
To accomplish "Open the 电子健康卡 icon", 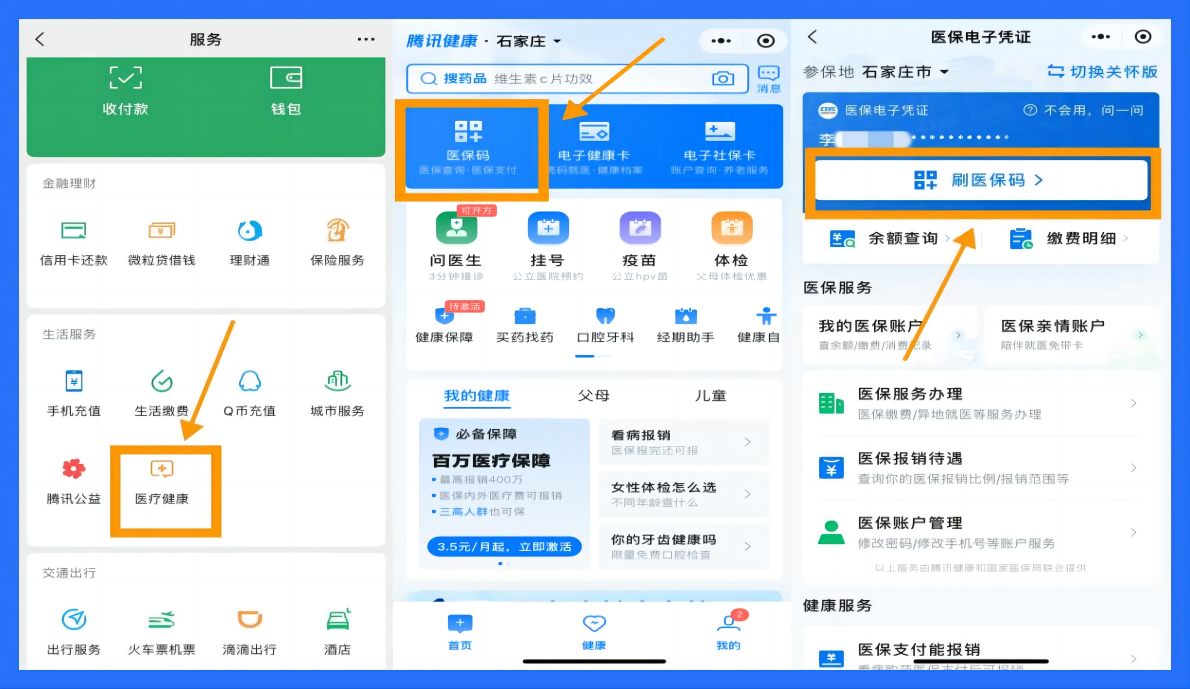I will point(594,145).
